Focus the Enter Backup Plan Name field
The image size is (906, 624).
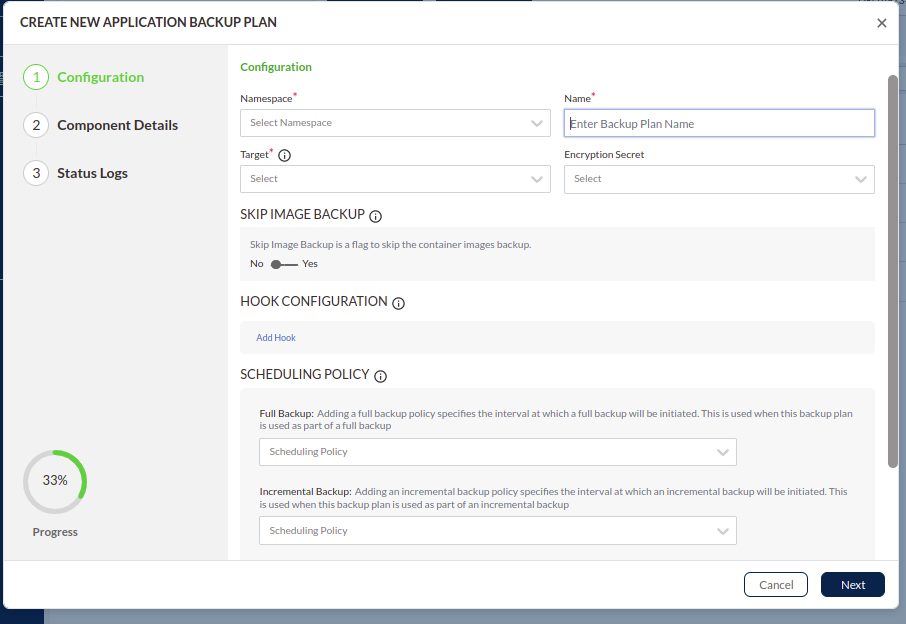coord(719,123)
